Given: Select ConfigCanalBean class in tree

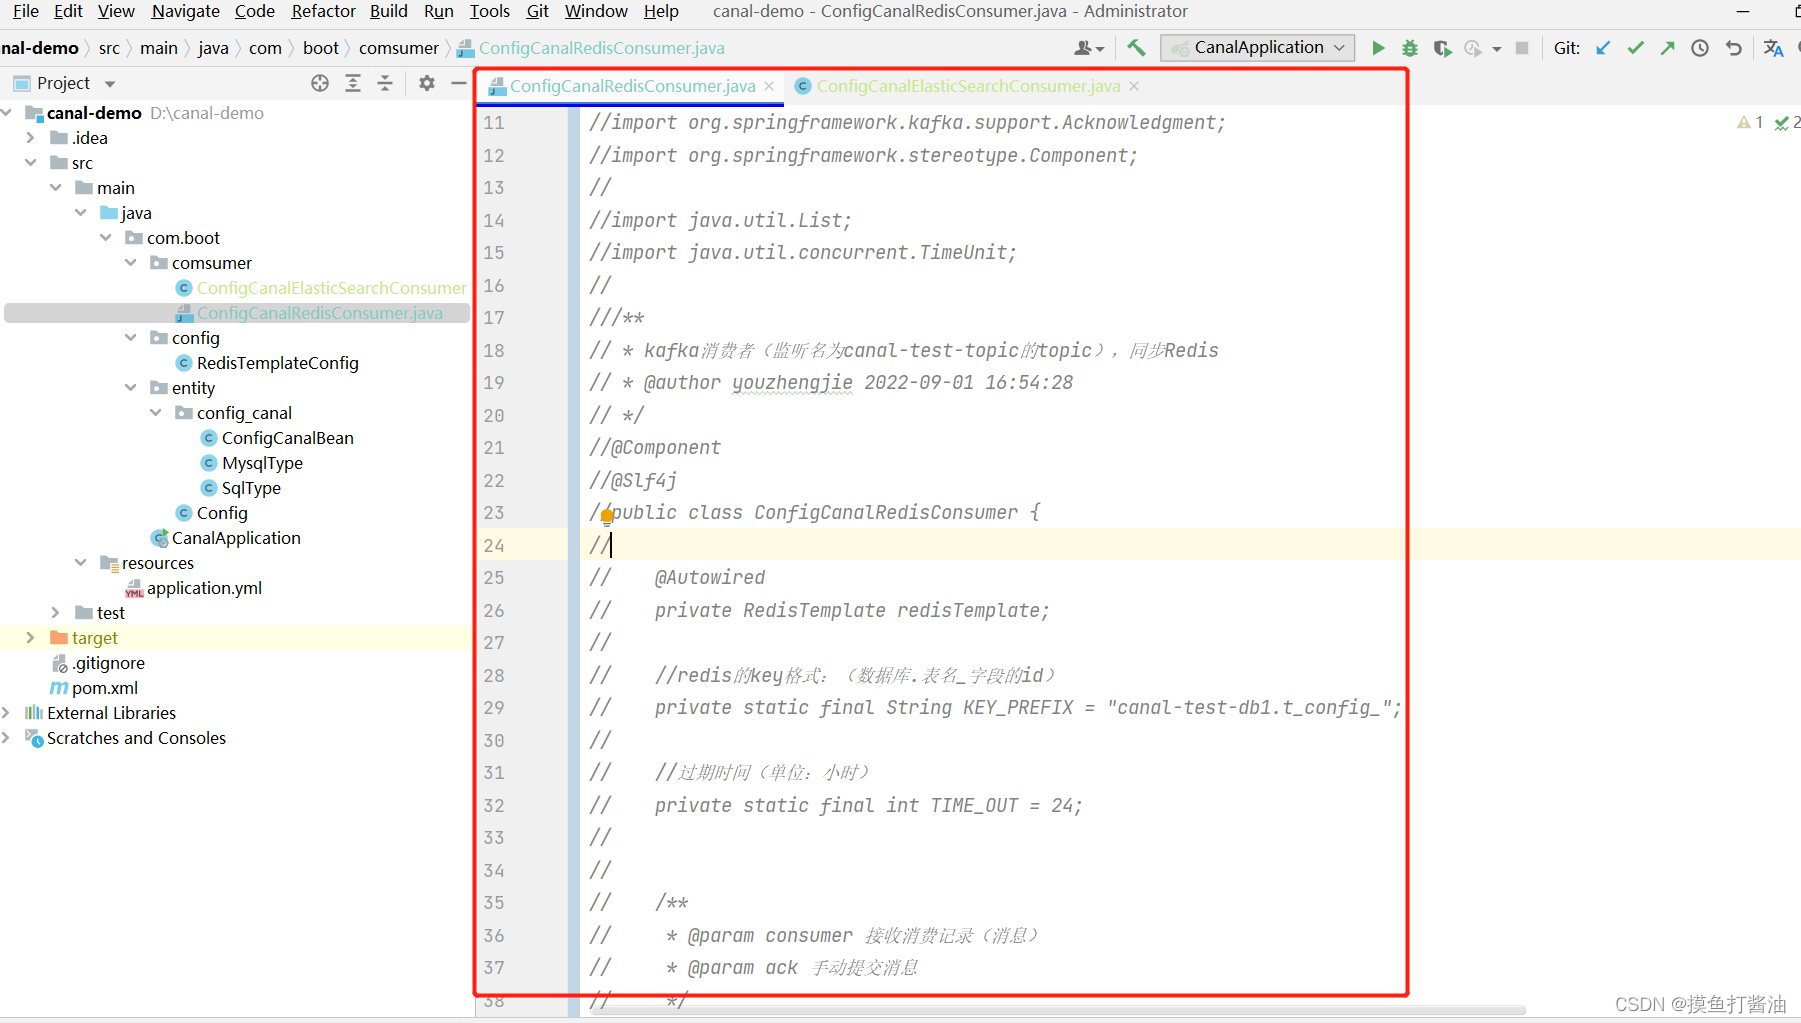Looking at the screenshot, I should [287, 438].
